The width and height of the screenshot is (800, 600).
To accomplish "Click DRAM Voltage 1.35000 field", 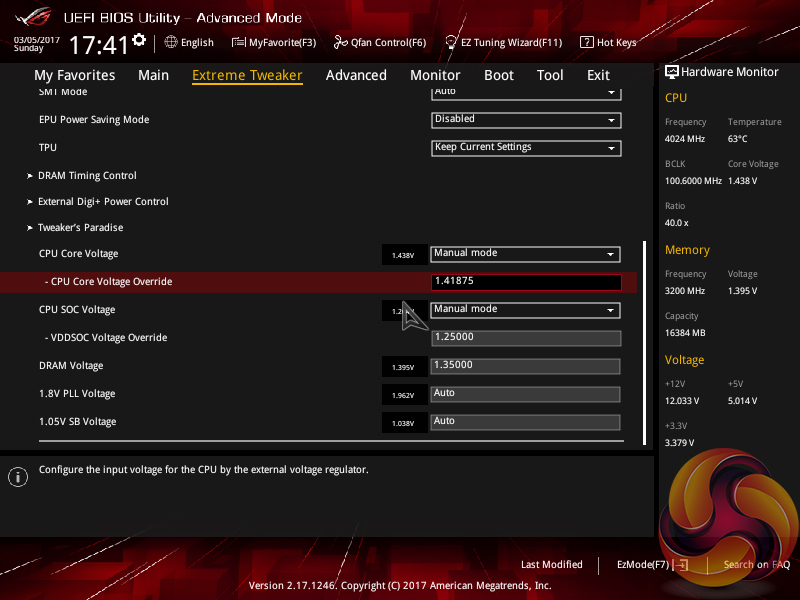I will (526, 366).
